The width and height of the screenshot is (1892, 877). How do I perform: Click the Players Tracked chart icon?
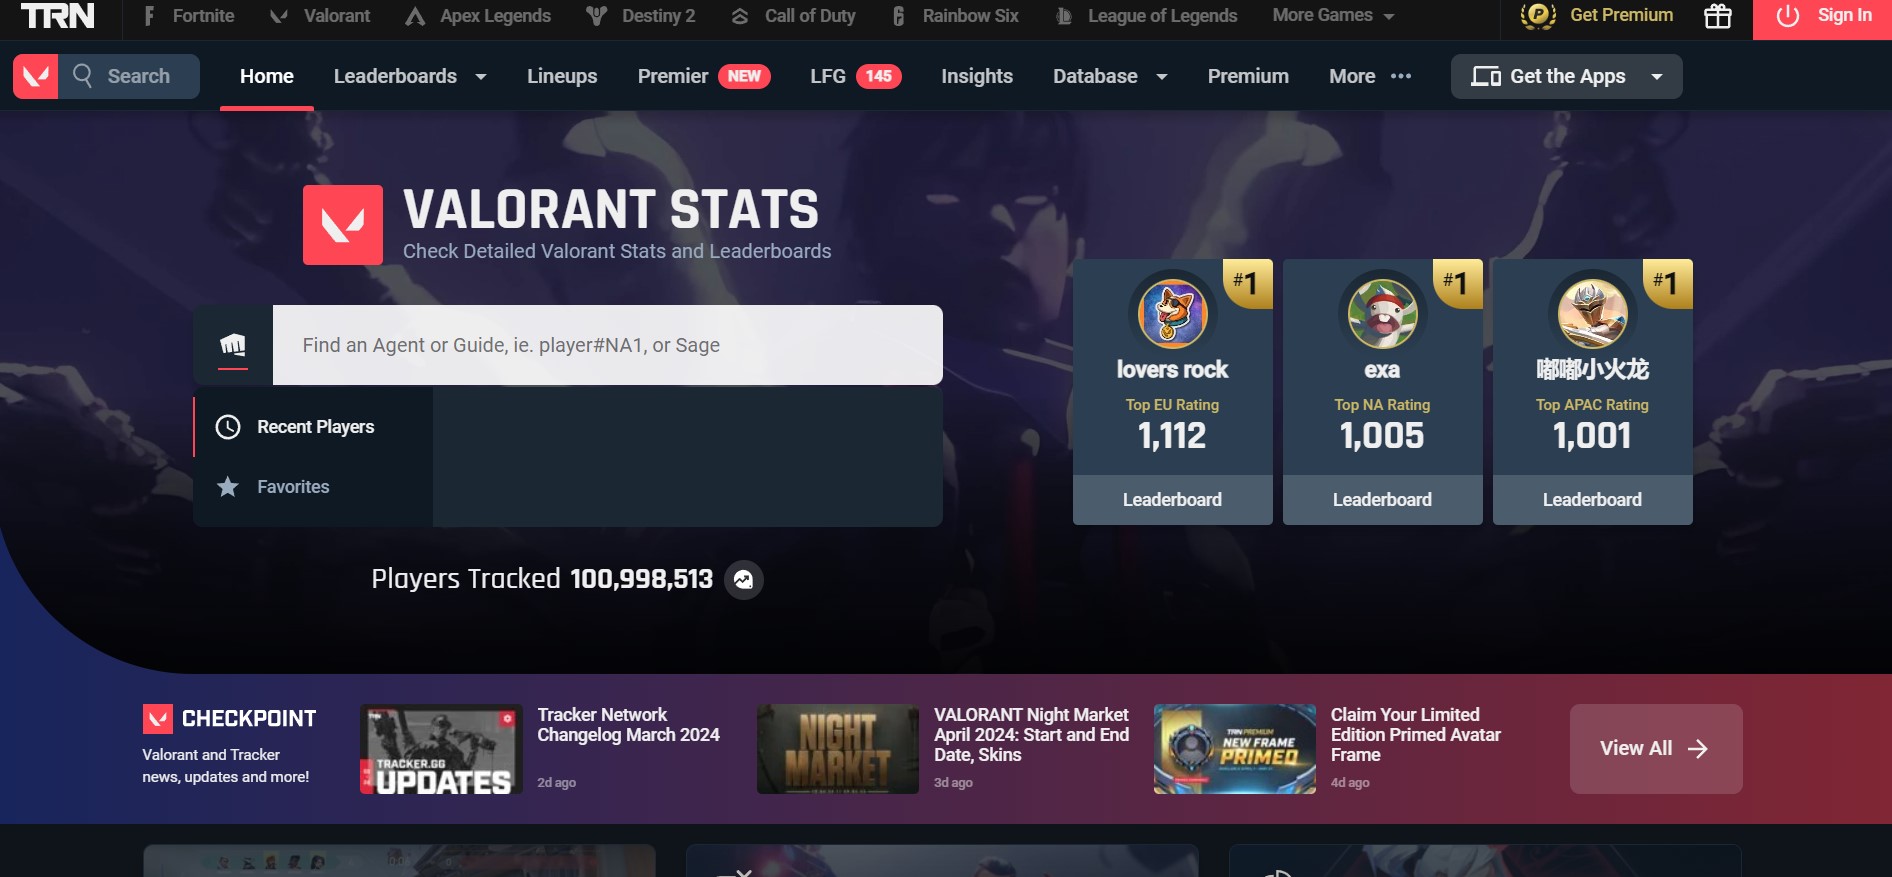click(743, 580)
